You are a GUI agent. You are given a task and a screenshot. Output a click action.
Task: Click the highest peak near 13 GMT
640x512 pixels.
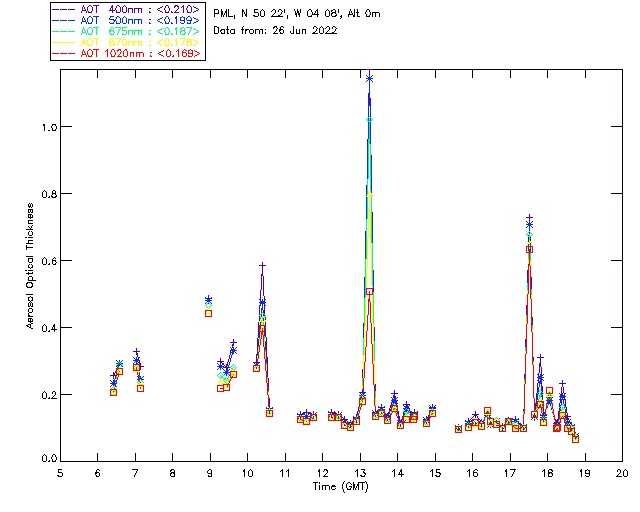(369, 78)
